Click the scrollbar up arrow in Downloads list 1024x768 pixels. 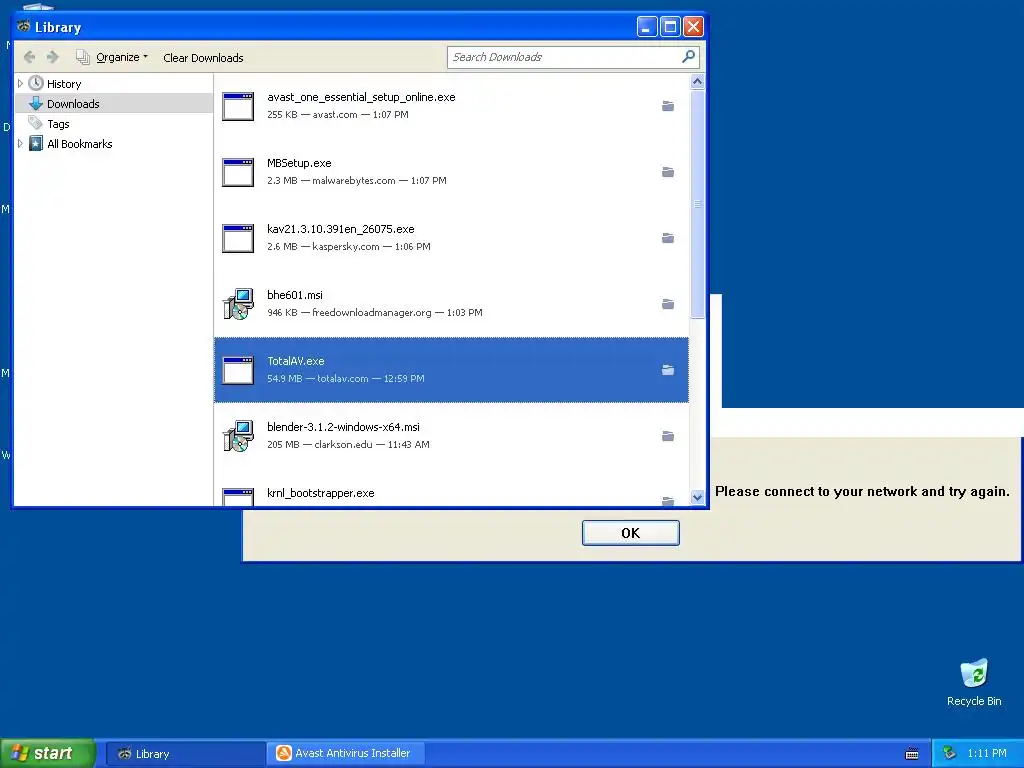tap(697, 82)
